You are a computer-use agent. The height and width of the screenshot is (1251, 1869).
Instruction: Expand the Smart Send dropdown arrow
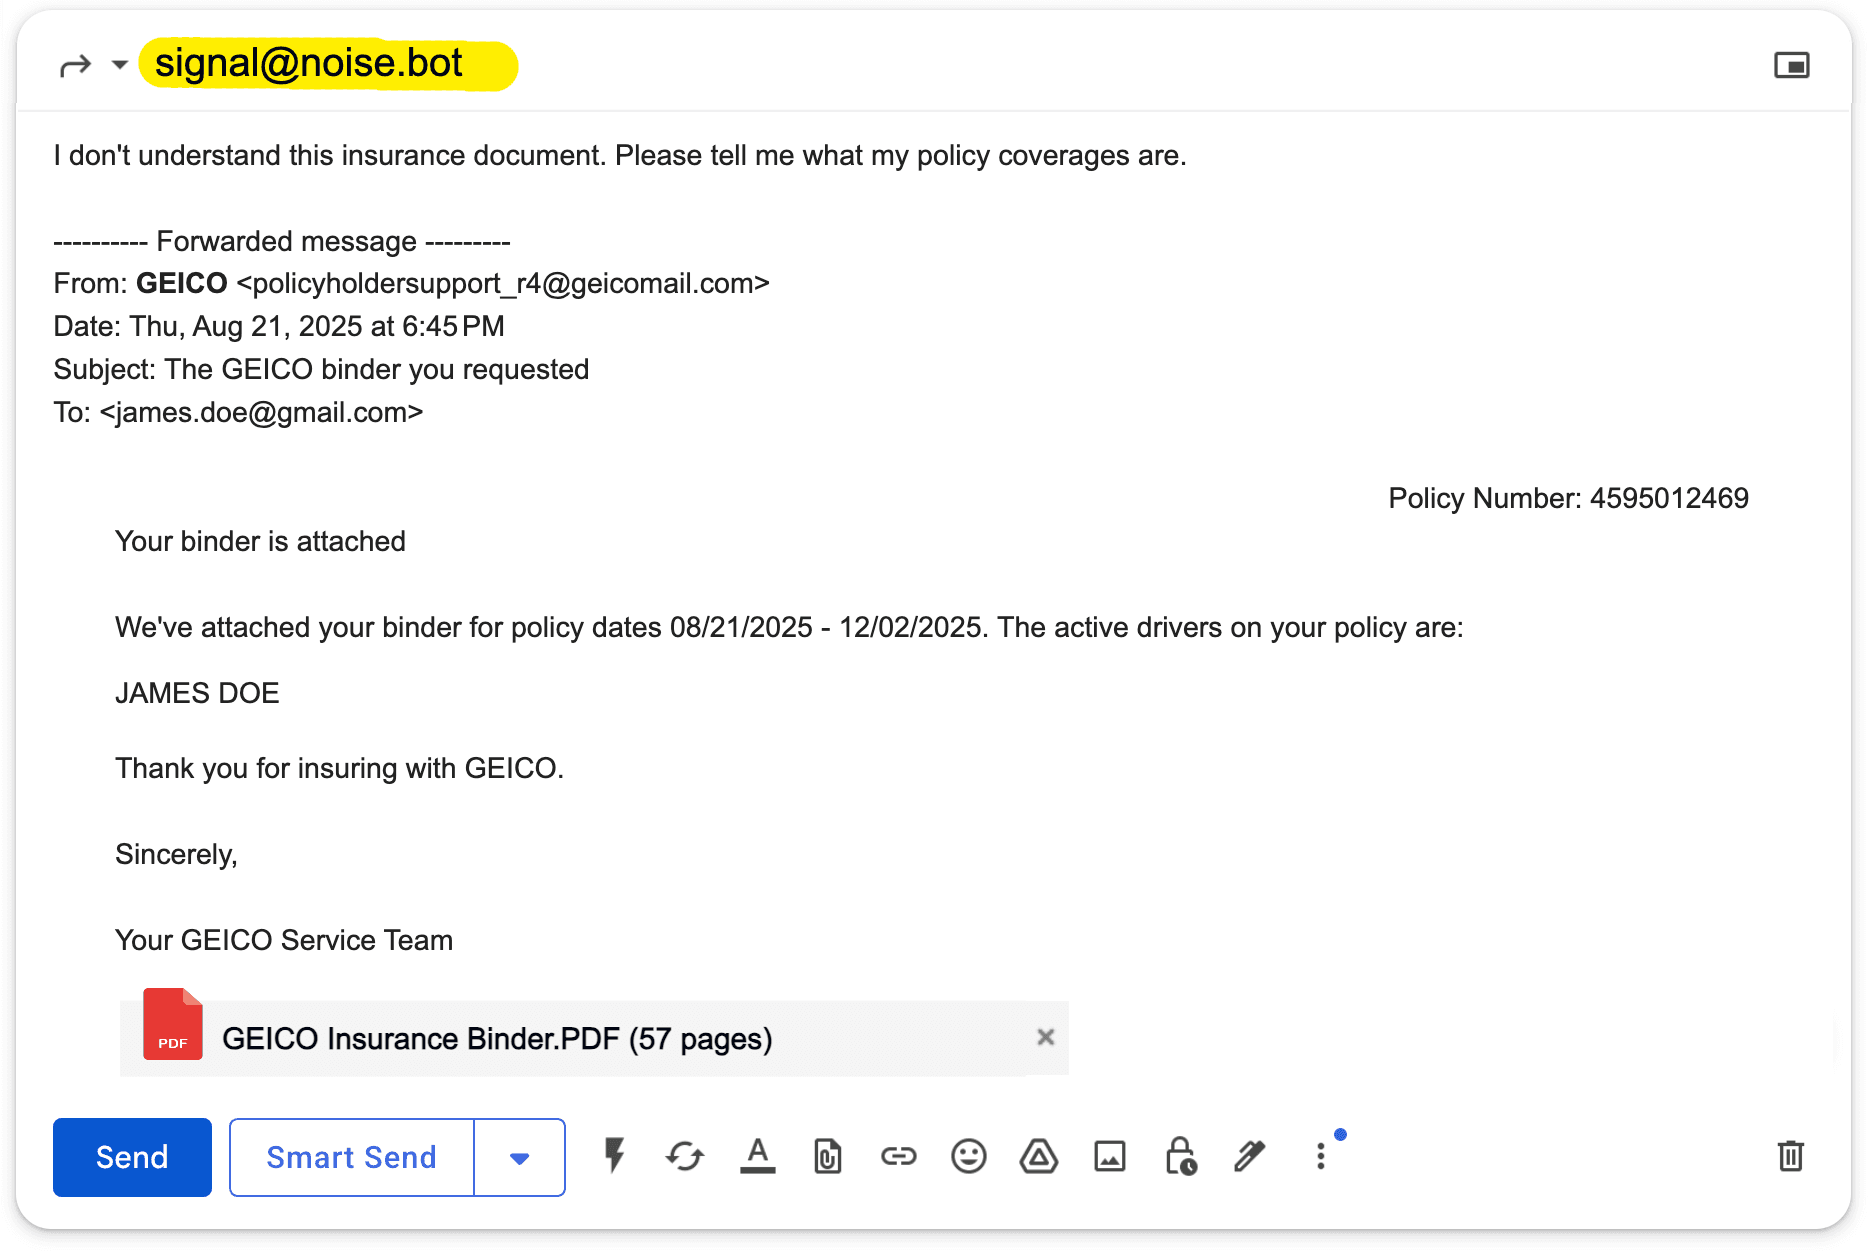coord(519,1157)
